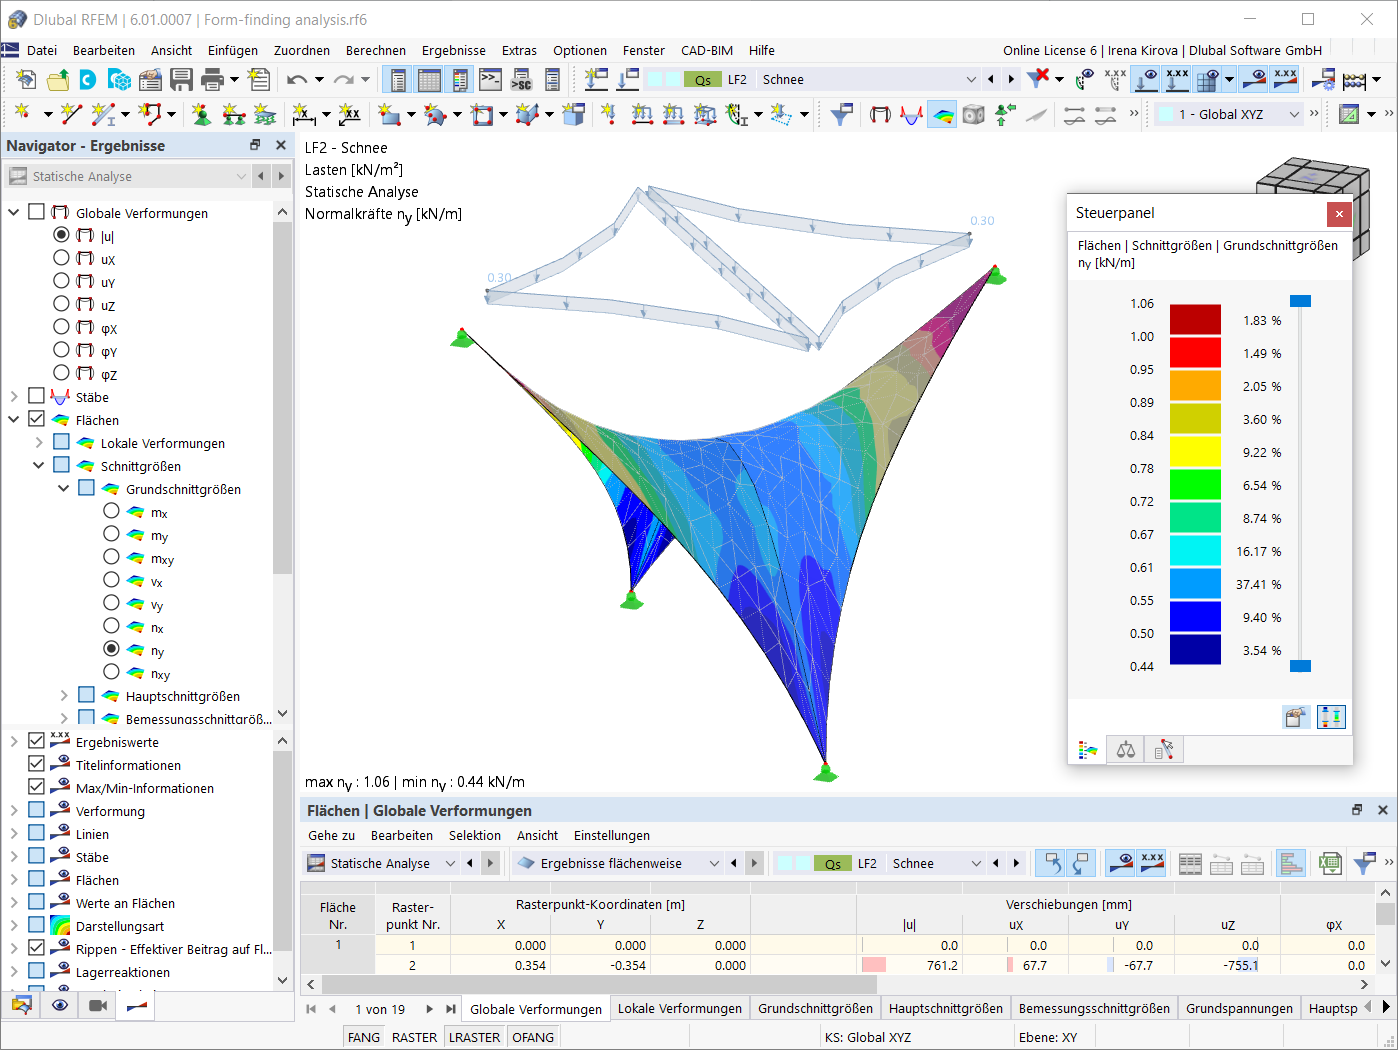Screen dimensions: 1400x1050
Task: Go to next load case arrow
Action: click(x=1011, y=79)
